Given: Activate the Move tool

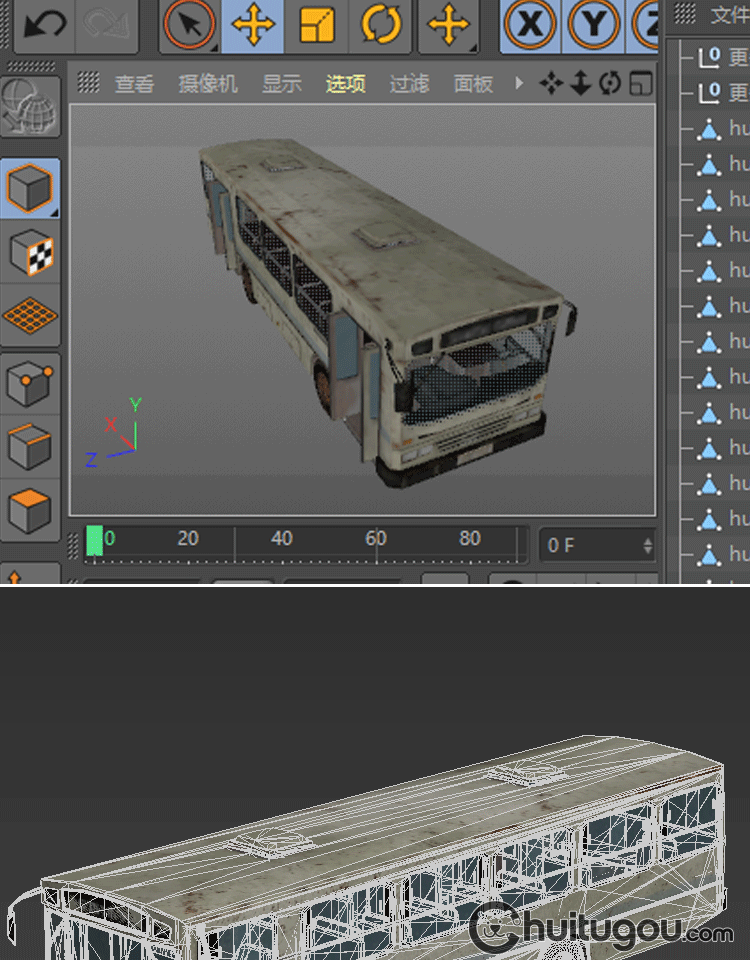Looking at the screenshot, I should (x=253, y=24).
